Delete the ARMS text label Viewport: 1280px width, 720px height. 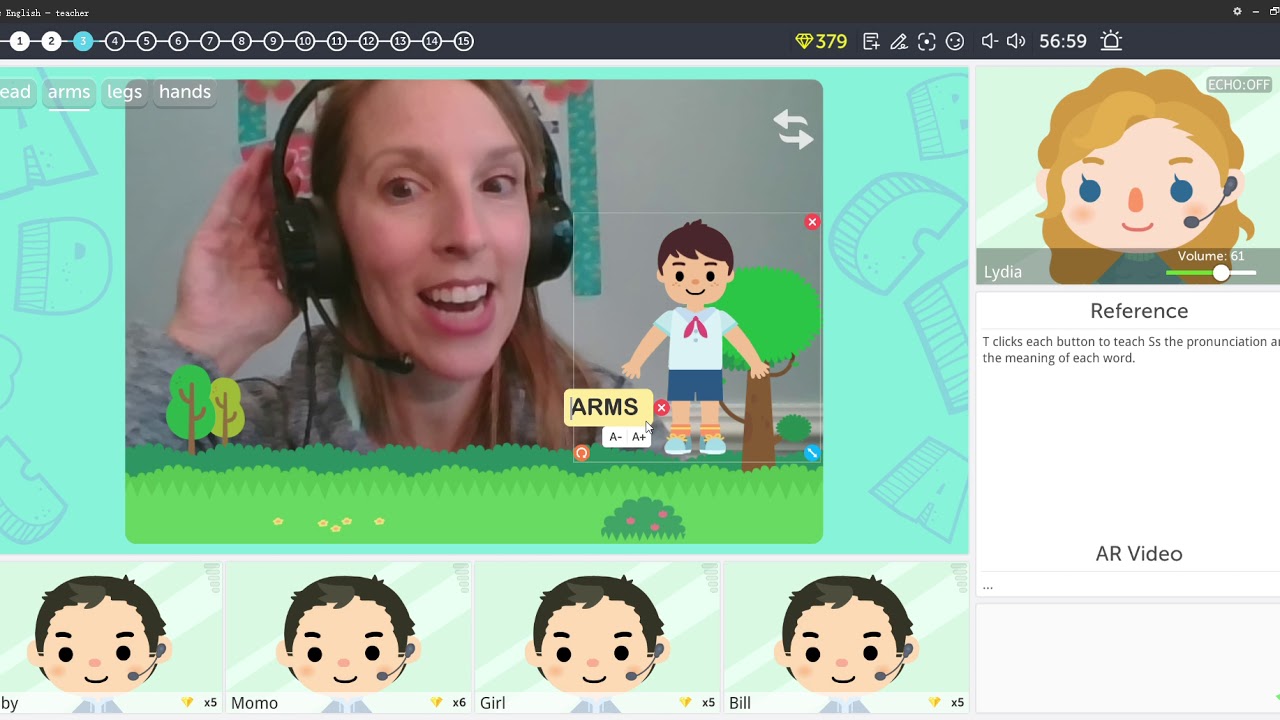(661, 408)
